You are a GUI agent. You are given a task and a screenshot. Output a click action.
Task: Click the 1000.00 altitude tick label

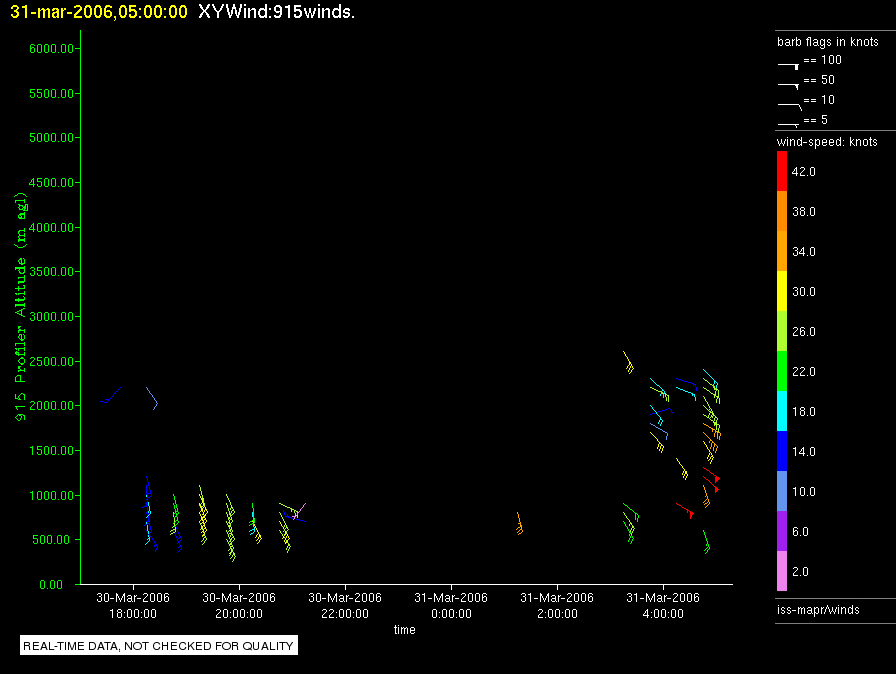pos(51,495)
